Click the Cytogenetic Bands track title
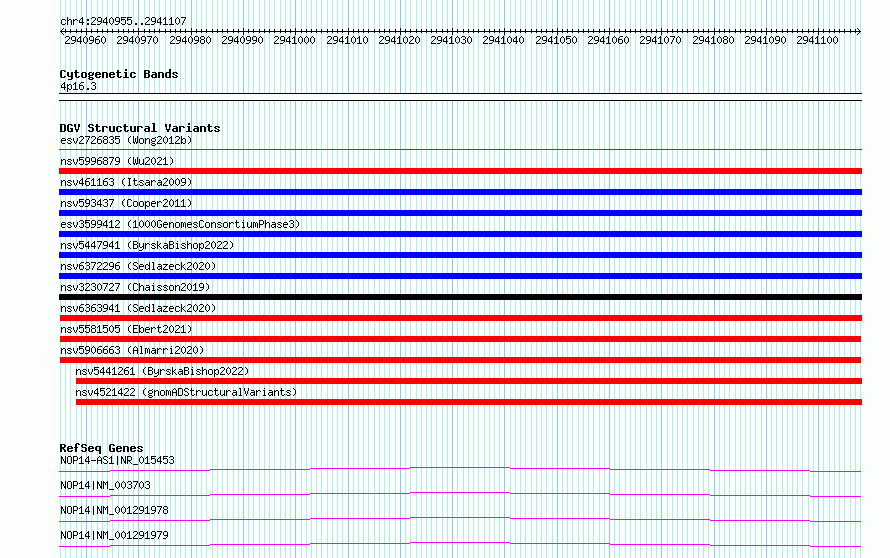890x558 pixels. (x=119, y=74)
